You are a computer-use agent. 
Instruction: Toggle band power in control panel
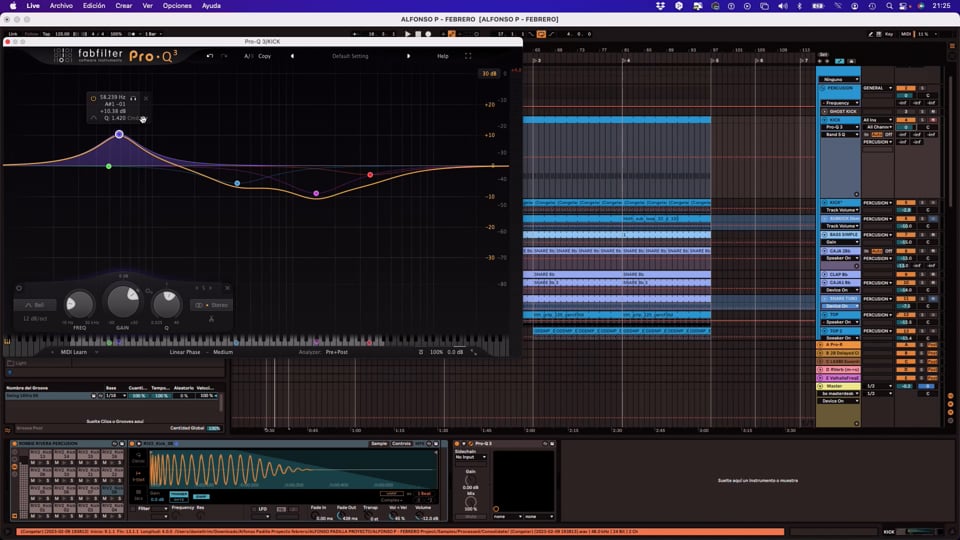tap(19, 288)
